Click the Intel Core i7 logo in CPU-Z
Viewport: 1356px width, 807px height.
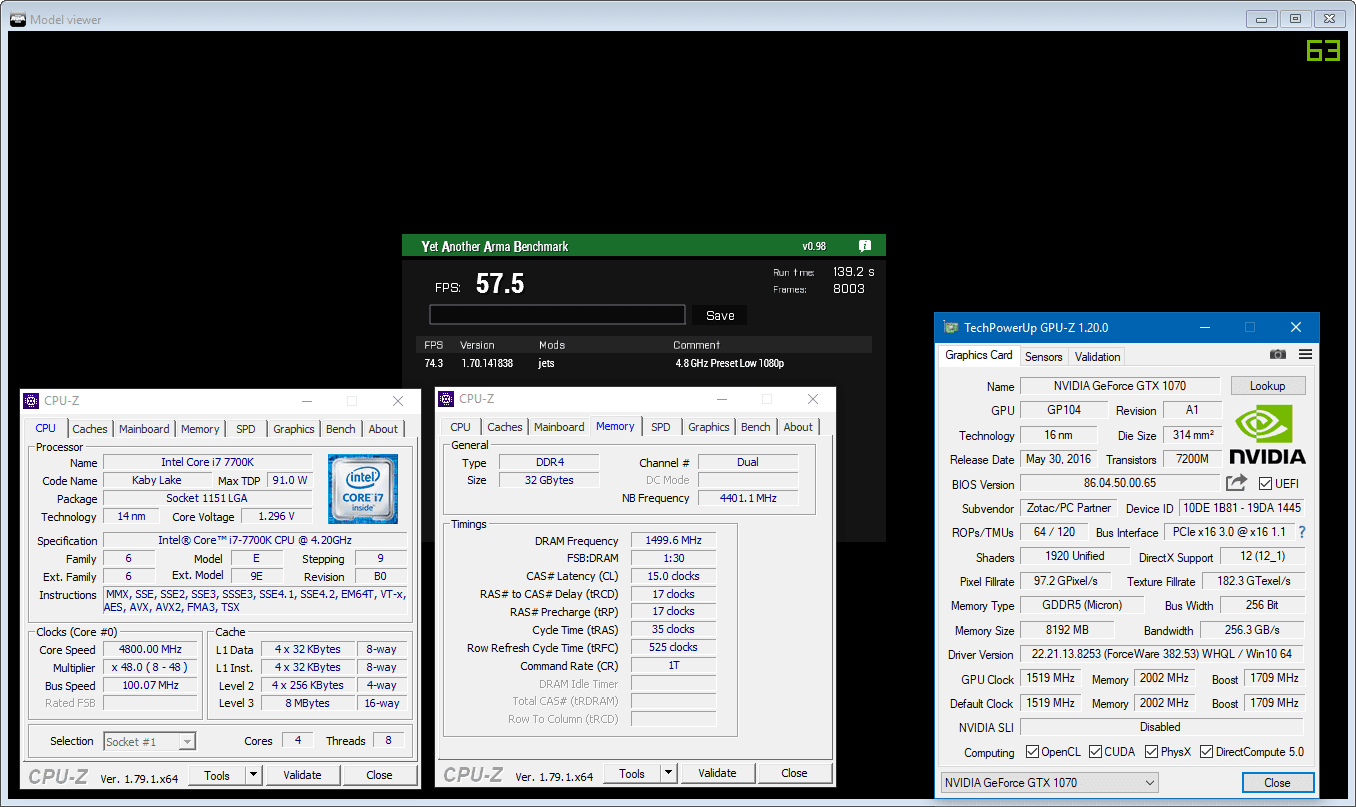pos(363,488)
